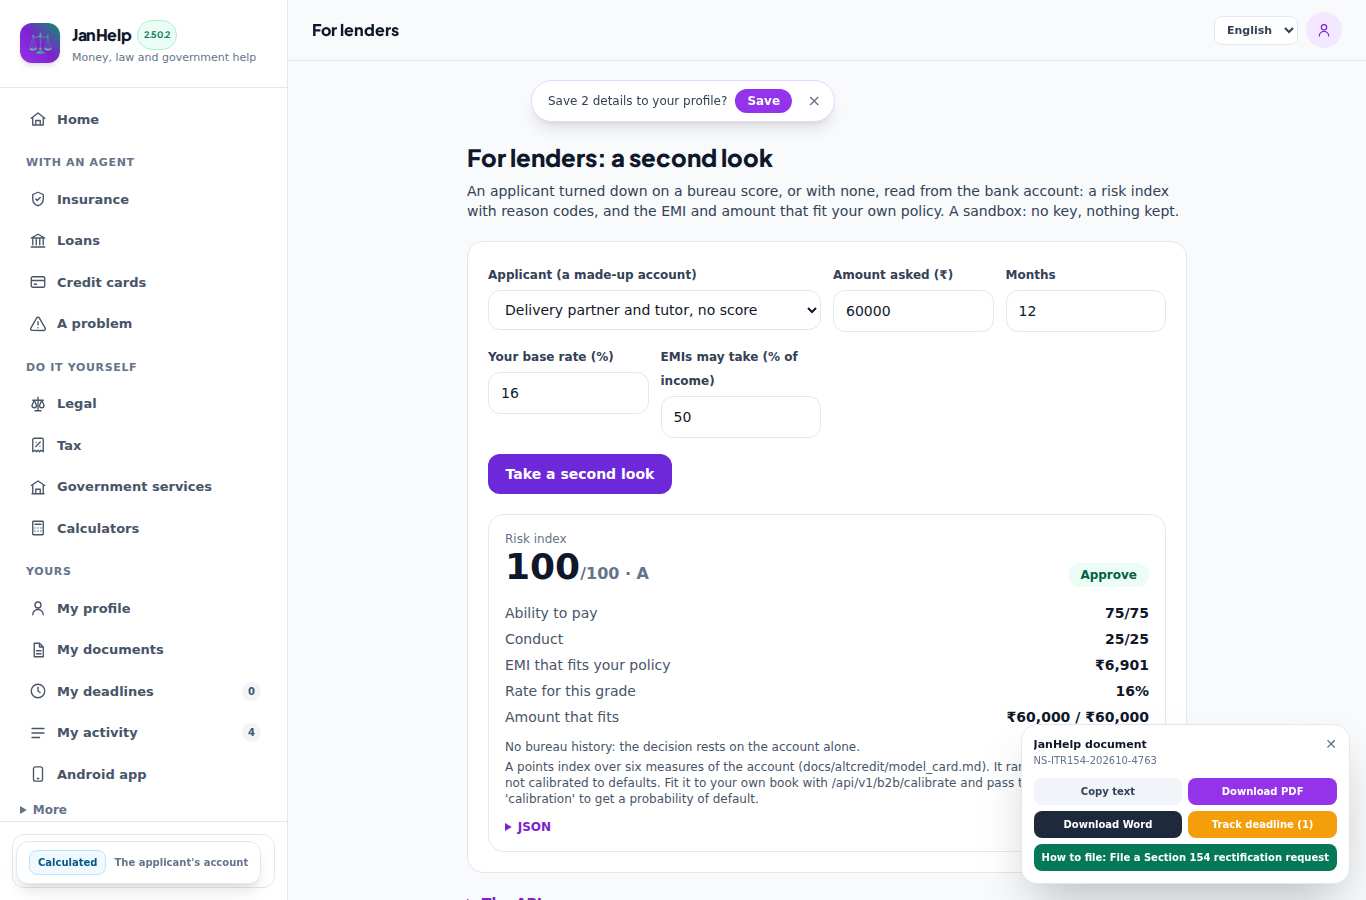The image size is (1366, 900).
Task: Open My documents icon
Action: 38,649
